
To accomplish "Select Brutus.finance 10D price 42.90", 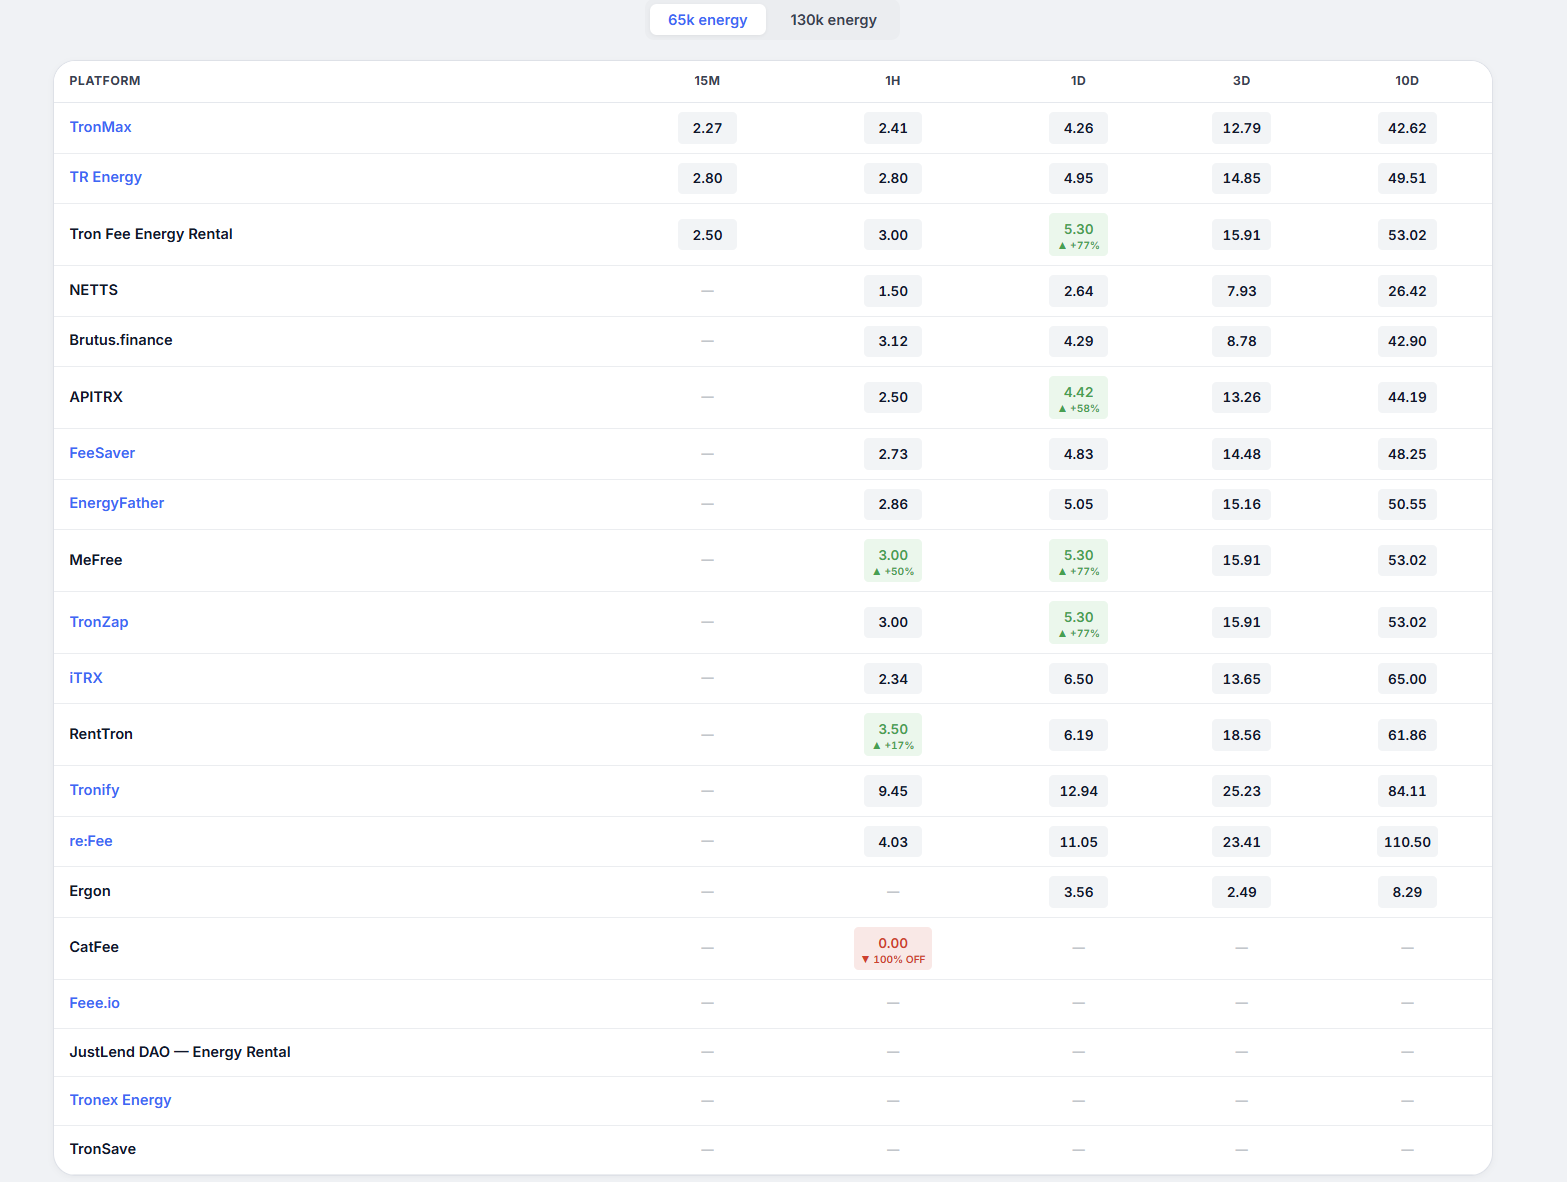I will (1407, 341).
